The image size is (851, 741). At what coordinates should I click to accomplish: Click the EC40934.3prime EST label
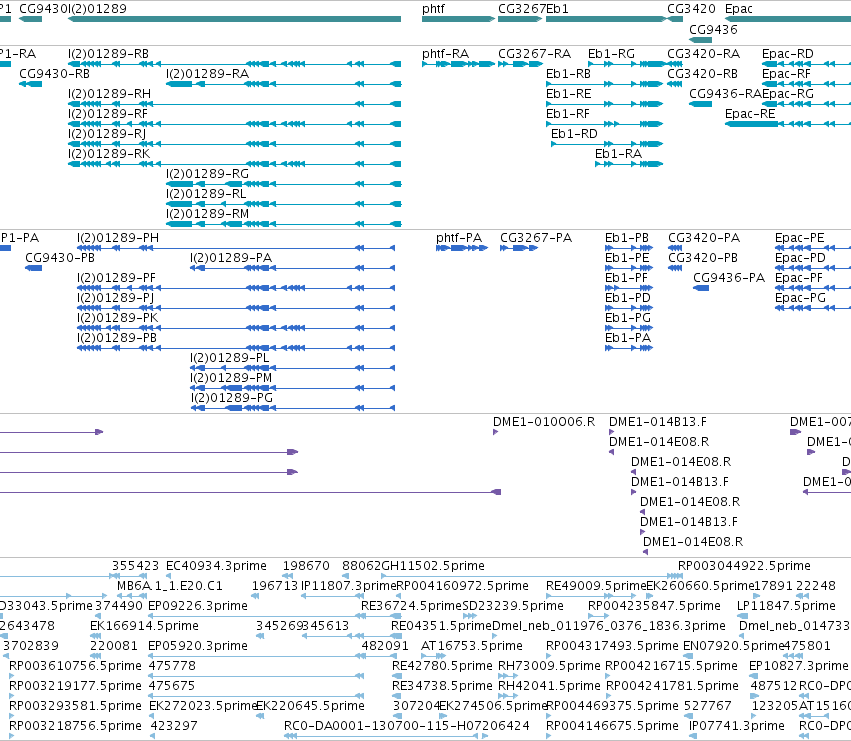click(216, 566)
